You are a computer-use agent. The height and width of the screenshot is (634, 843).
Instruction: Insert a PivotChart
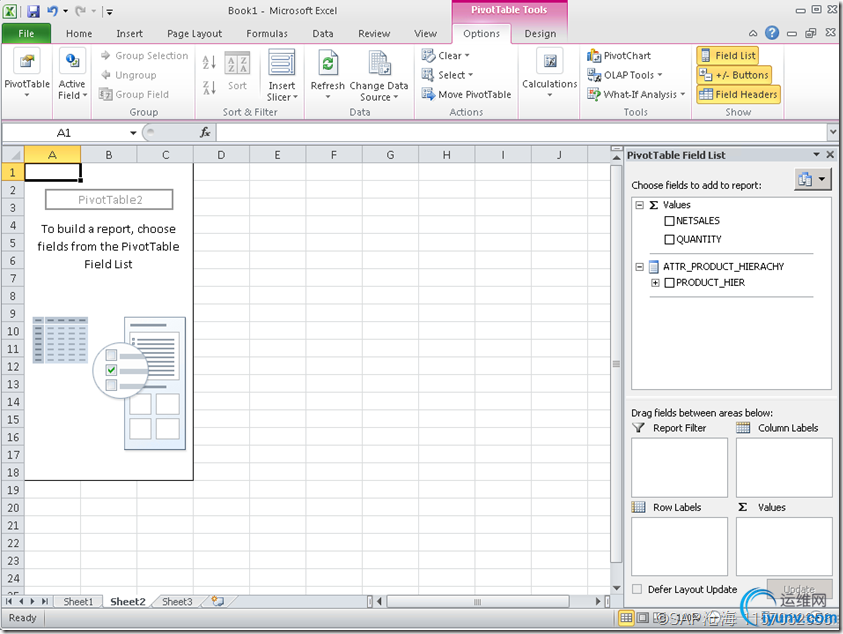click(x=619, y=55)
